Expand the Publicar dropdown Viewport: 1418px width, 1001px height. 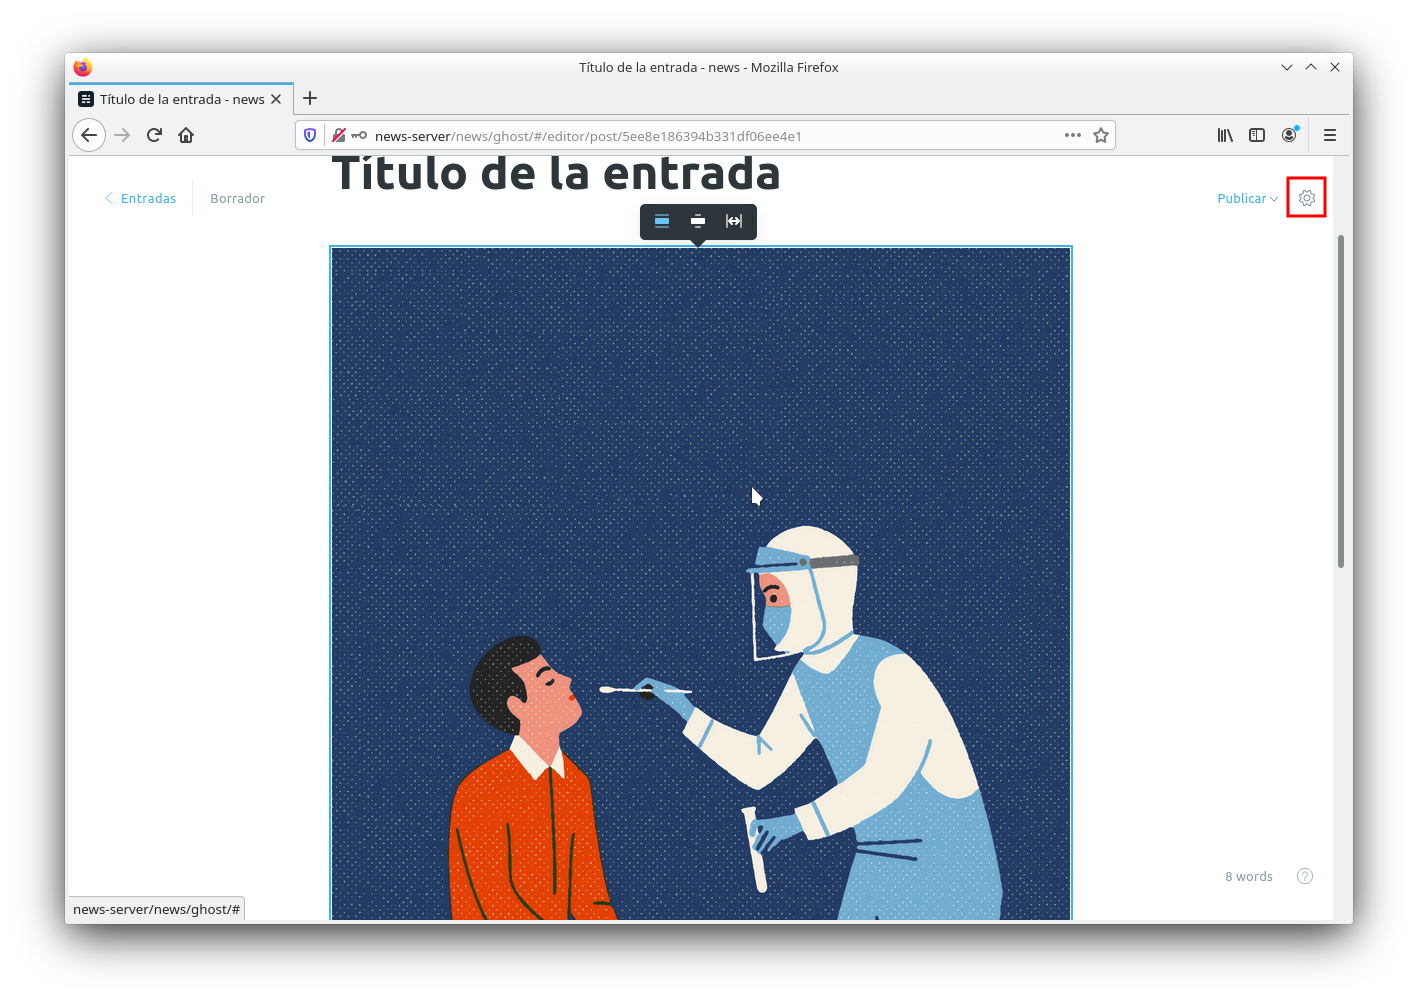click(1247, 199)
